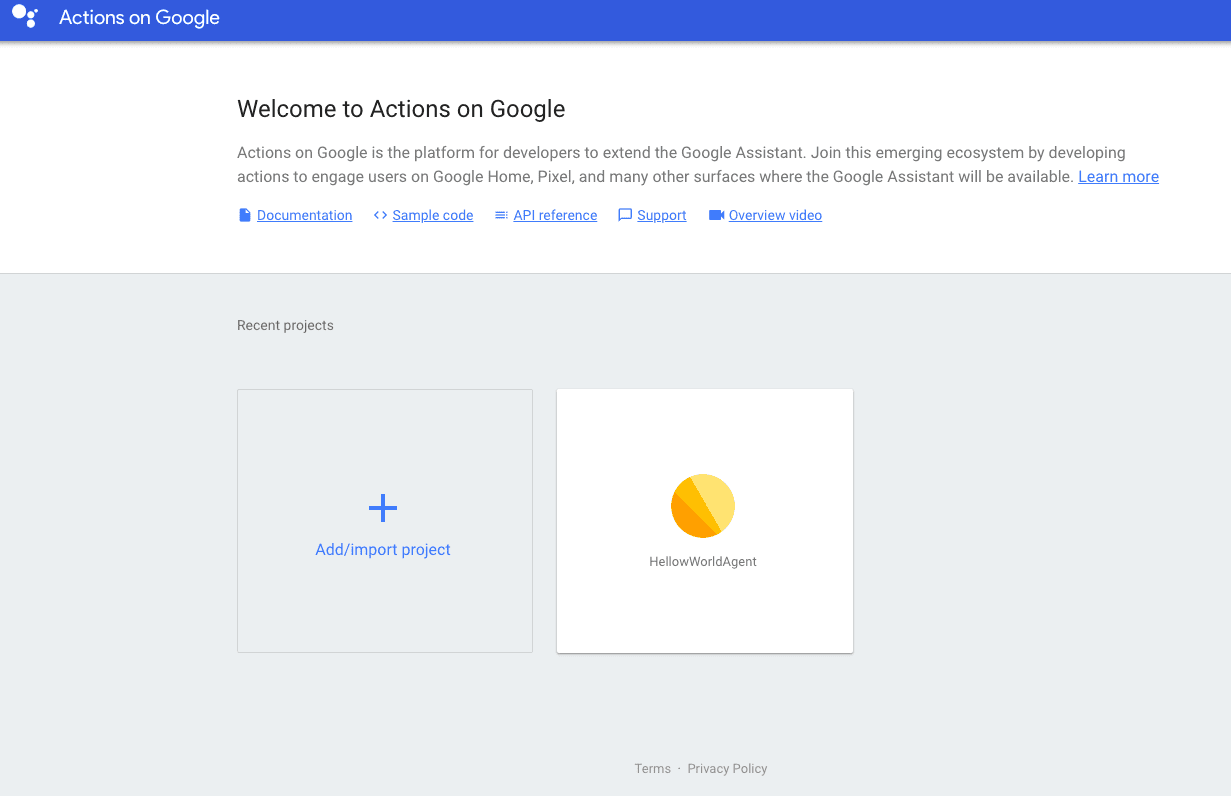This screenshot has height=796, width=1231.
Task: Open the API reference link
Action: (x=555, y=215)
